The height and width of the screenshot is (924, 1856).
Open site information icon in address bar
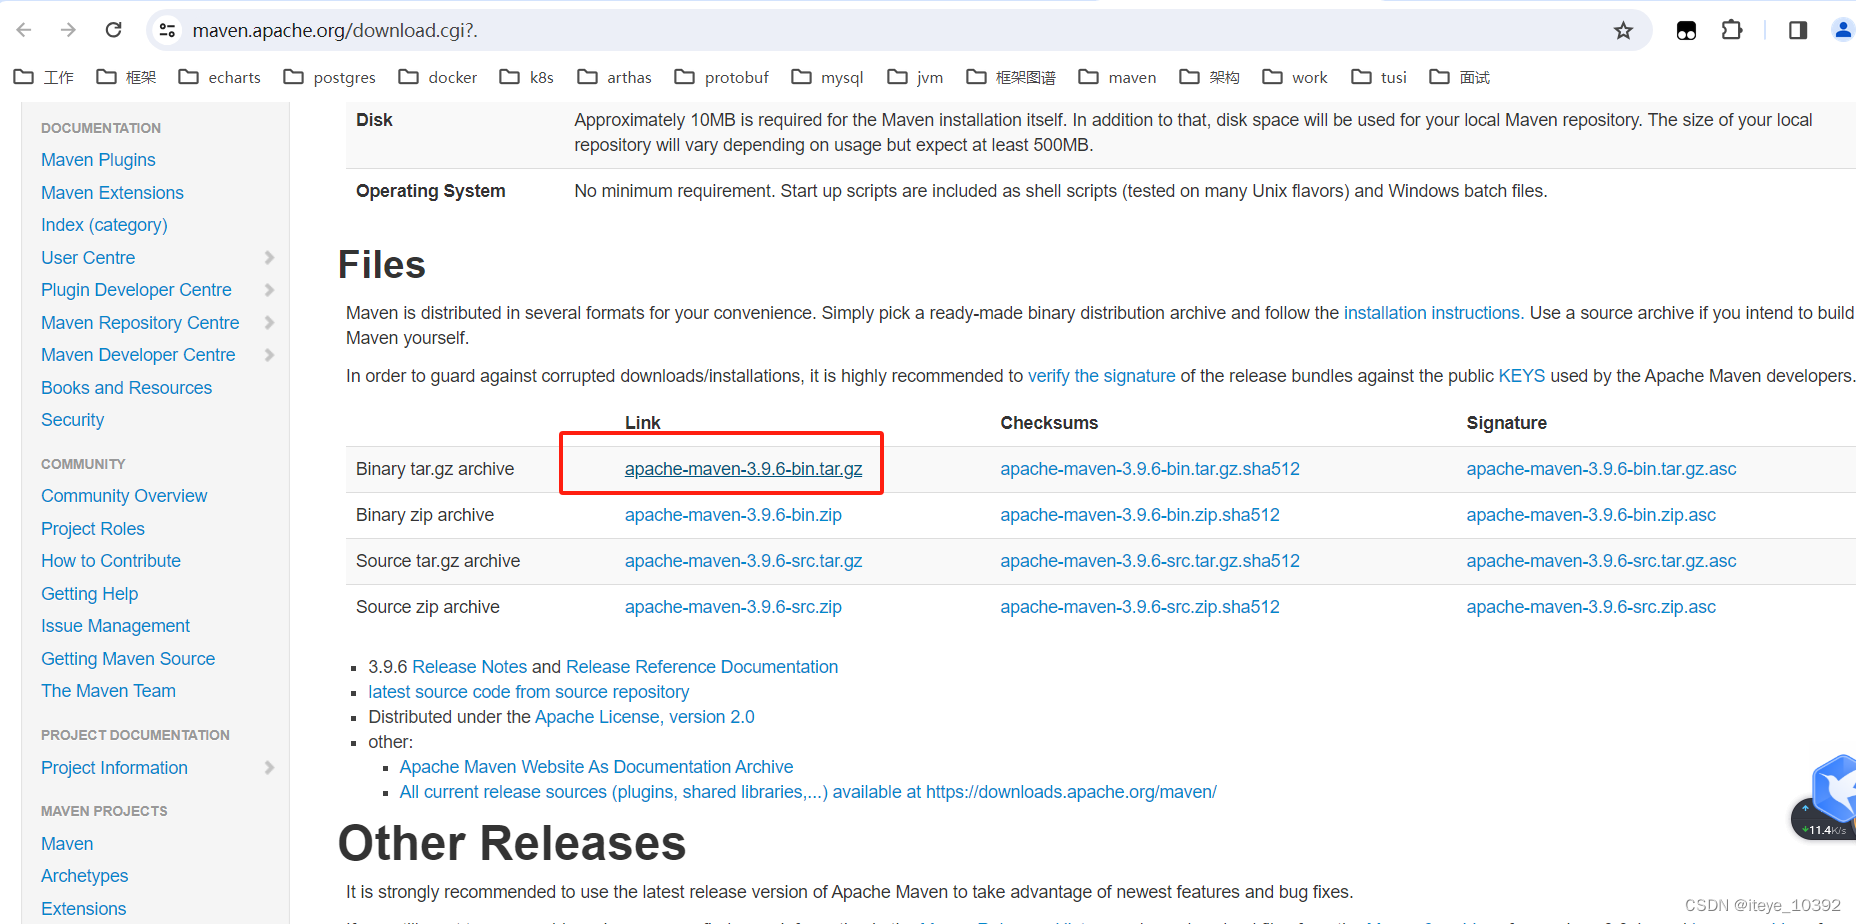pos(167,30)
